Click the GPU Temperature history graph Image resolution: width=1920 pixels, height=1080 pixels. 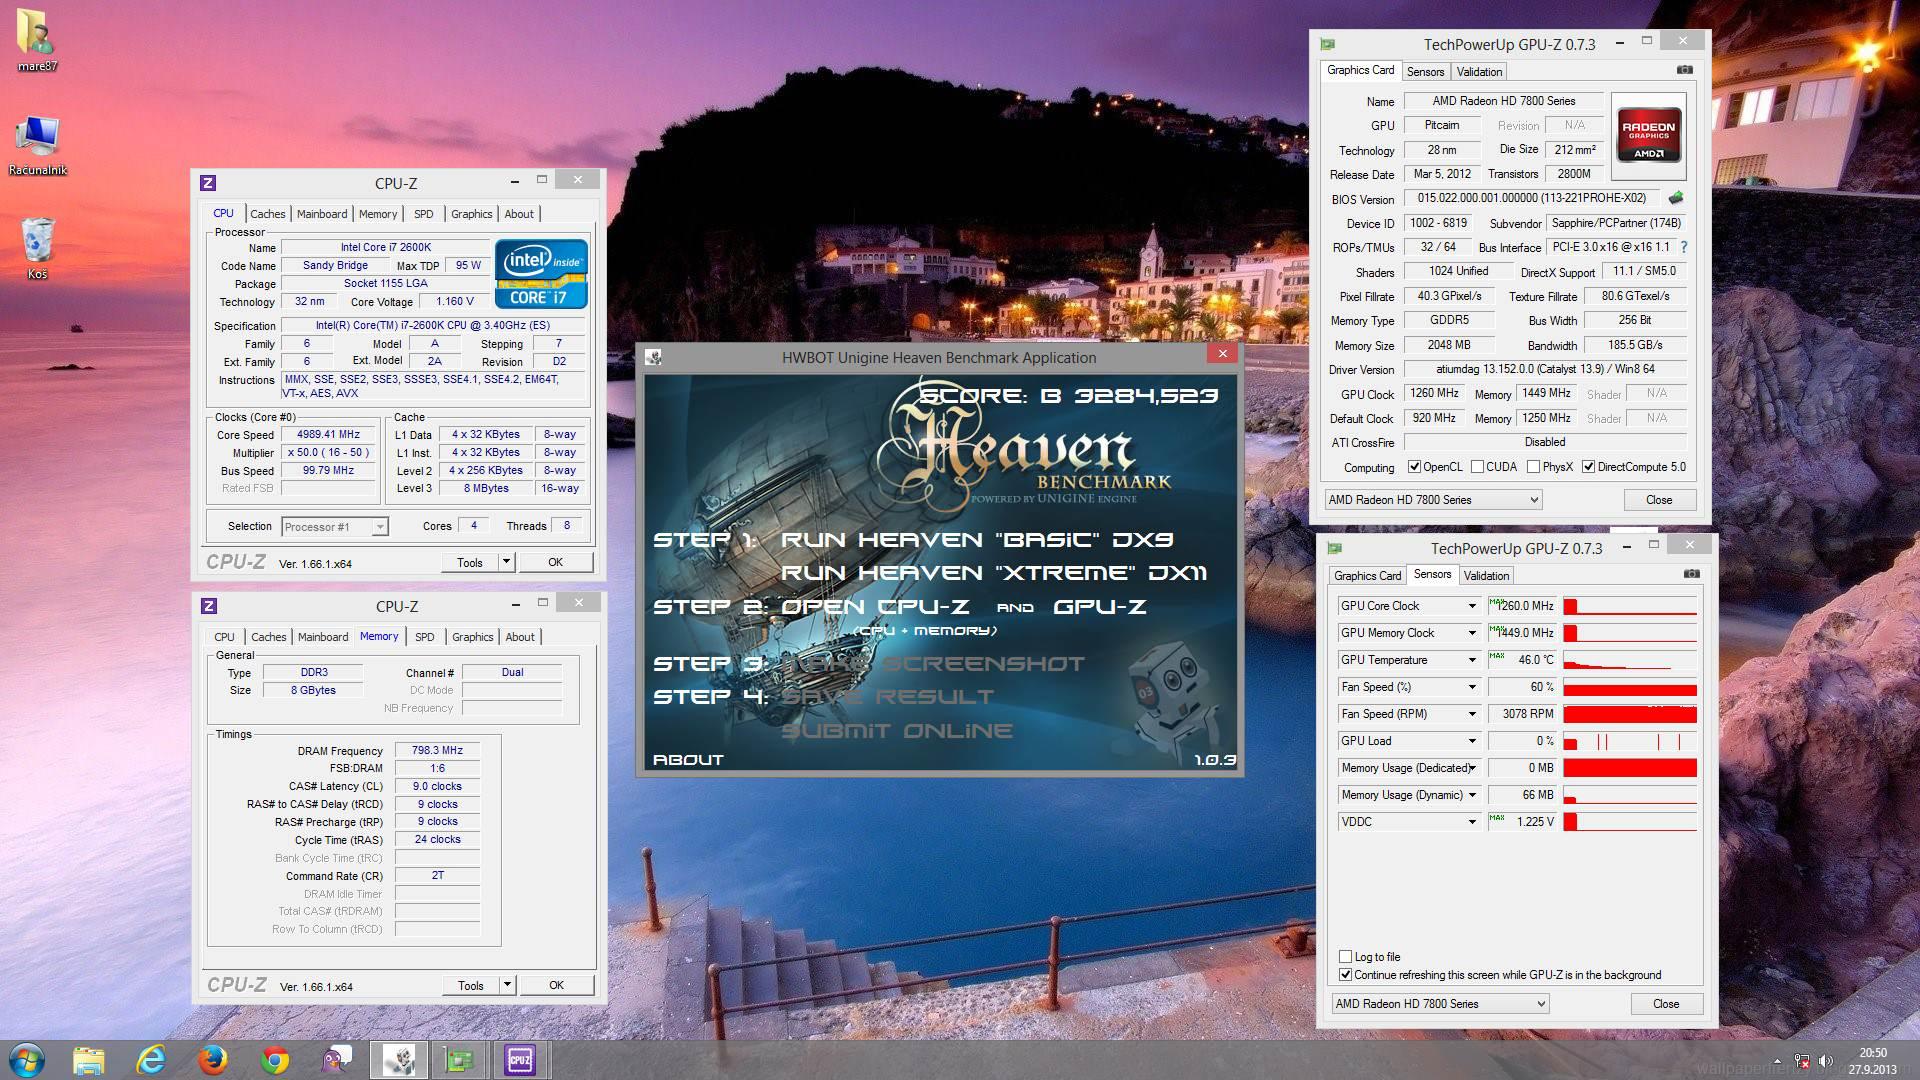(x=1630, y=660)
